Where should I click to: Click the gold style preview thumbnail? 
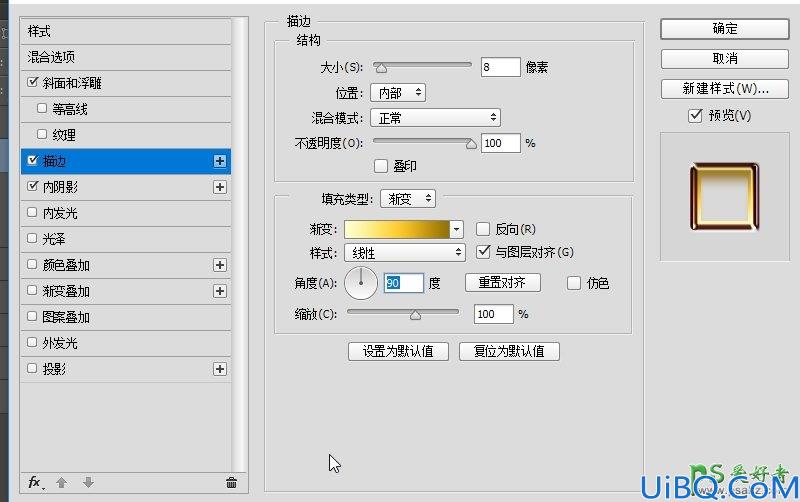(x=724, y=196)
